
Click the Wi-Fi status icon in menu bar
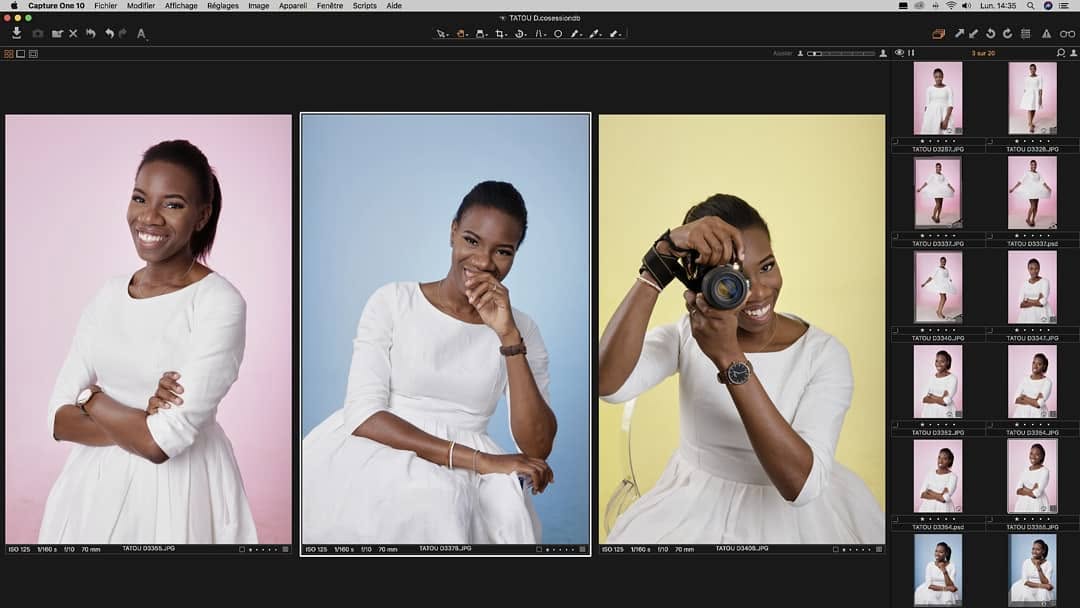click(951, 6)
